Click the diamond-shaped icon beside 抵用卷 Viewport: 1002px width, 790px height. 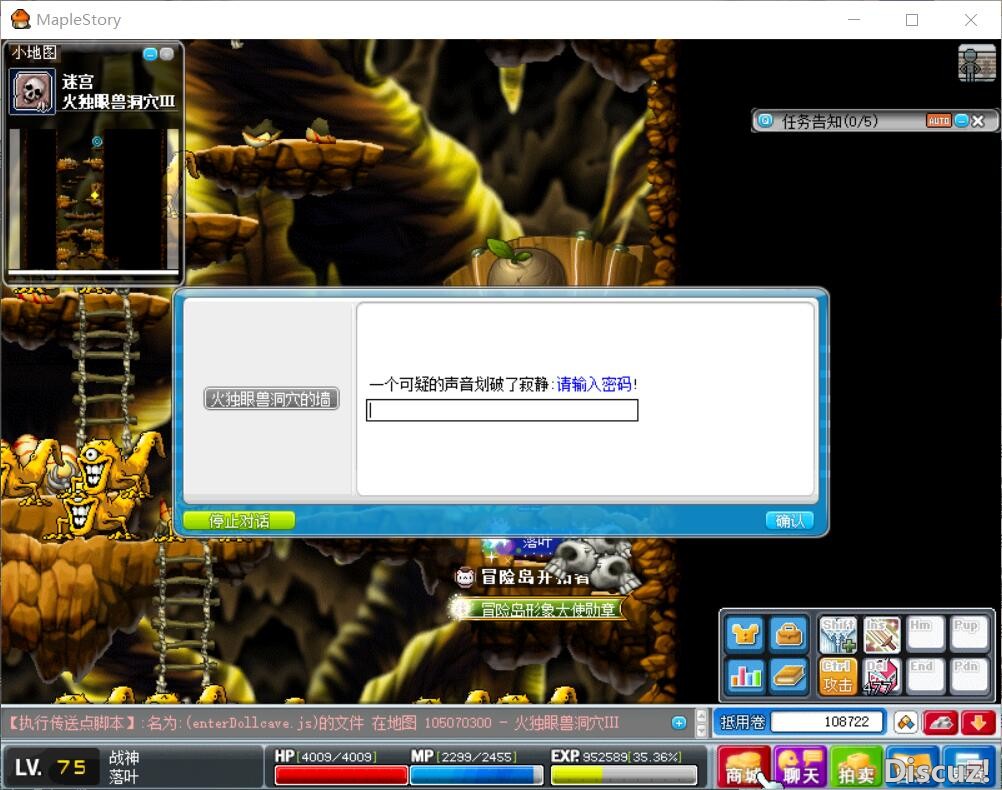(x=906, y=723)
